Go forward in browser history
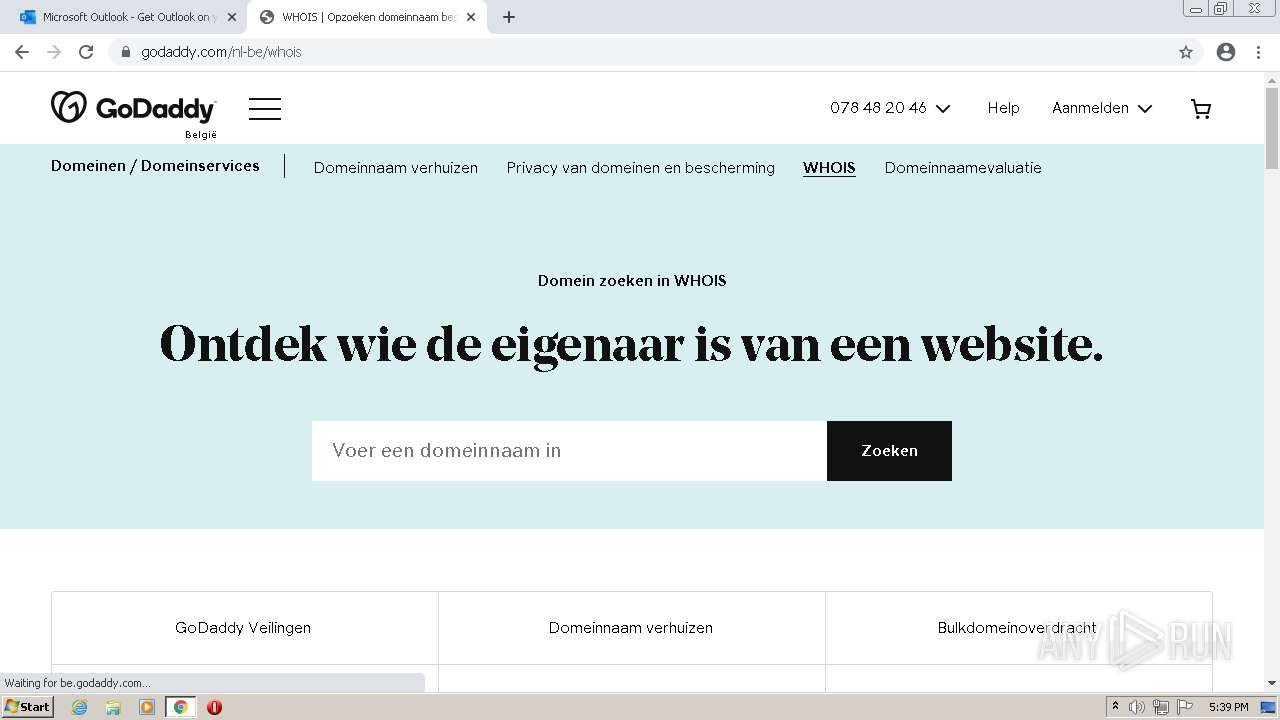 (54, 52)
